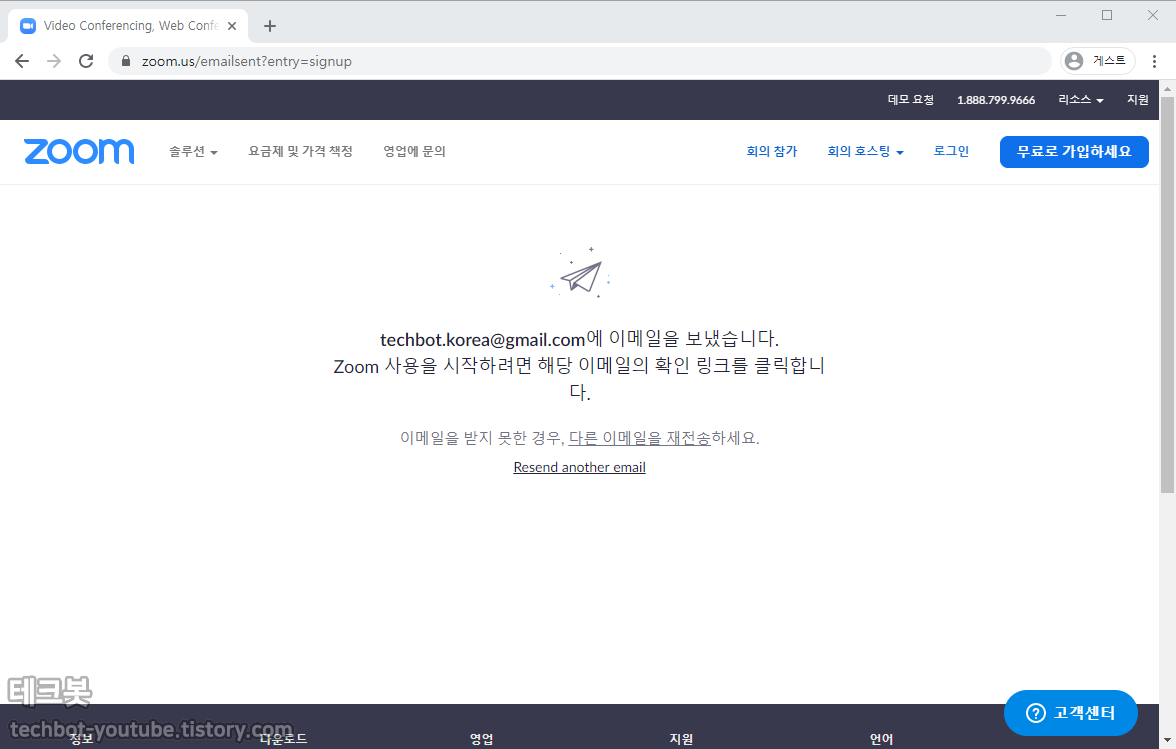Click the 언어 footer heading
The width and height of the screenshot is (1176, 749).
tap(881, 739)
